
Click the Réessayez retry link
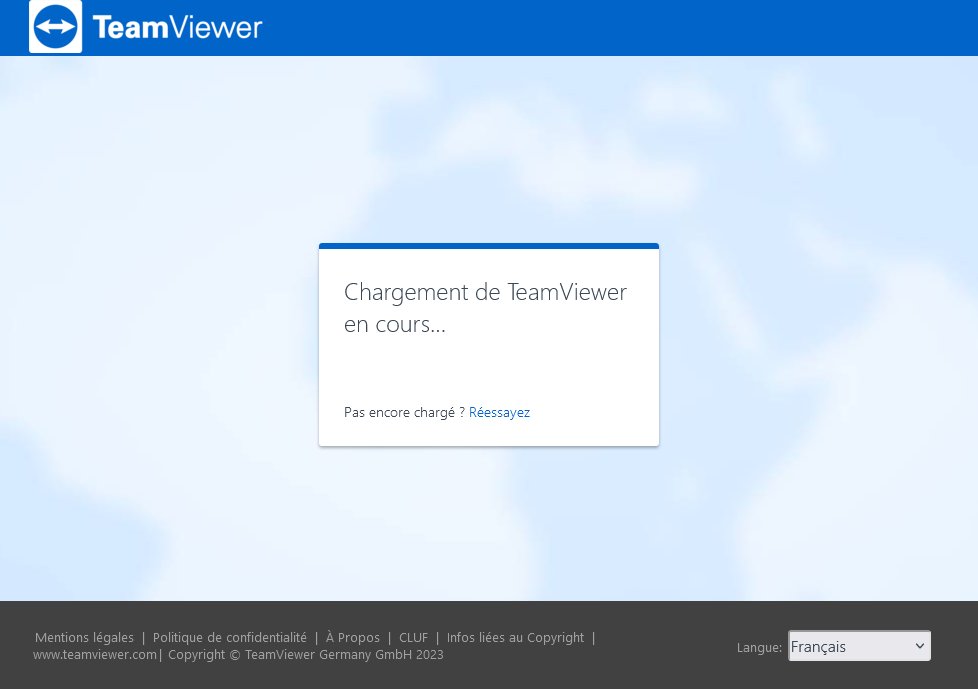tap(499, 412)
